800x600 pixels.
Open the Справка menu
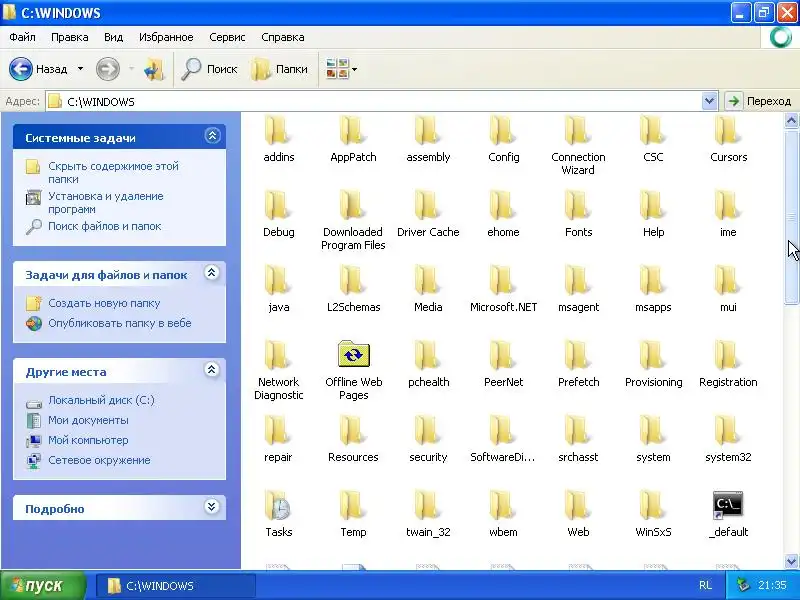[283, 37]
